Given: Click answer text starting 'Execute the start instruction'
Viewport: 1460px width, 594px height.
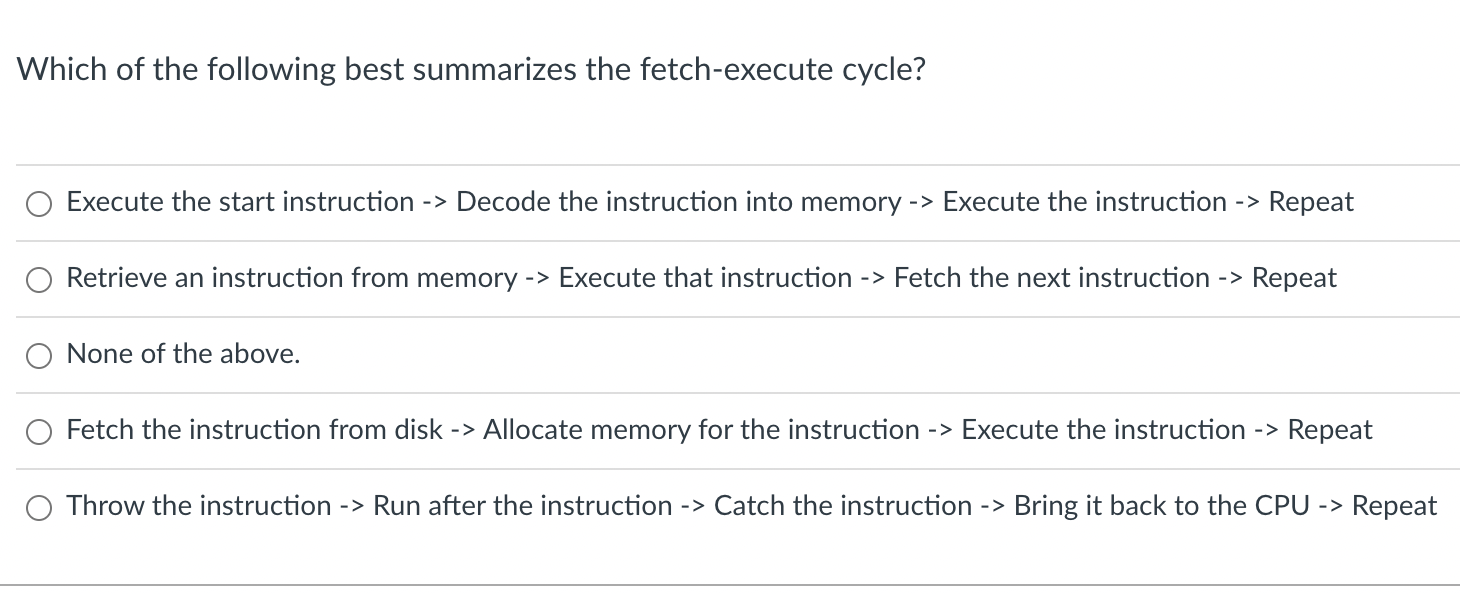Looking at the screenshot, I should [x=710, y=202].
